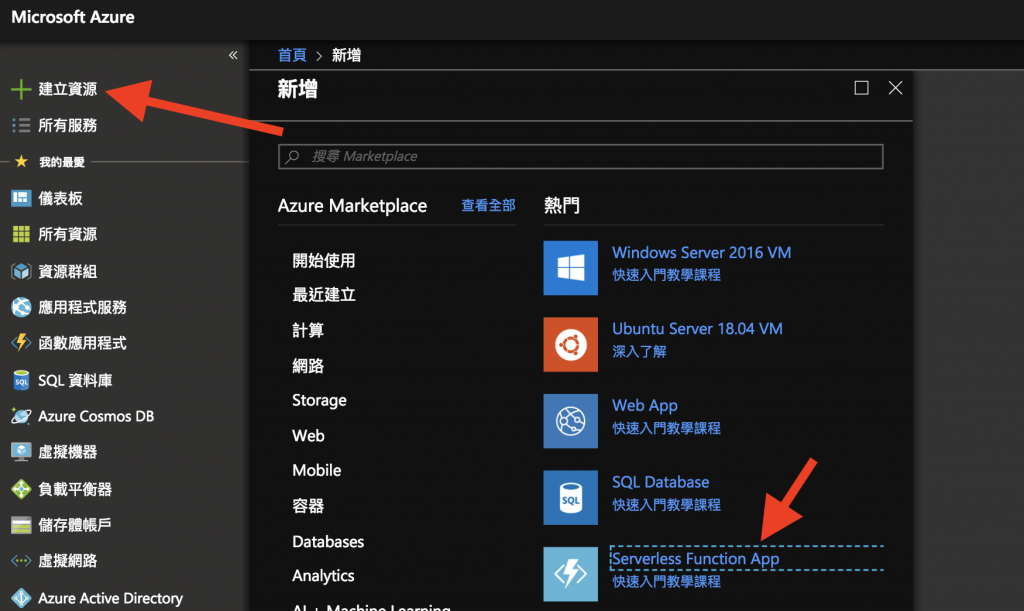Open the Web App link
The height and width of the screenshot is (611, 1024).
click(x=645, y=405)
